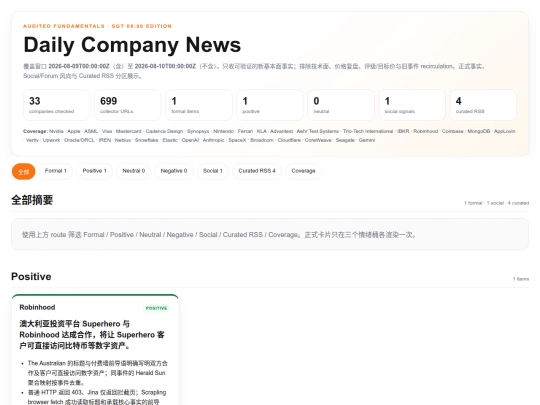Click Trio-Tech International in coverage
This screenshot has height=405, width=540.
click(x=368, y=131)
